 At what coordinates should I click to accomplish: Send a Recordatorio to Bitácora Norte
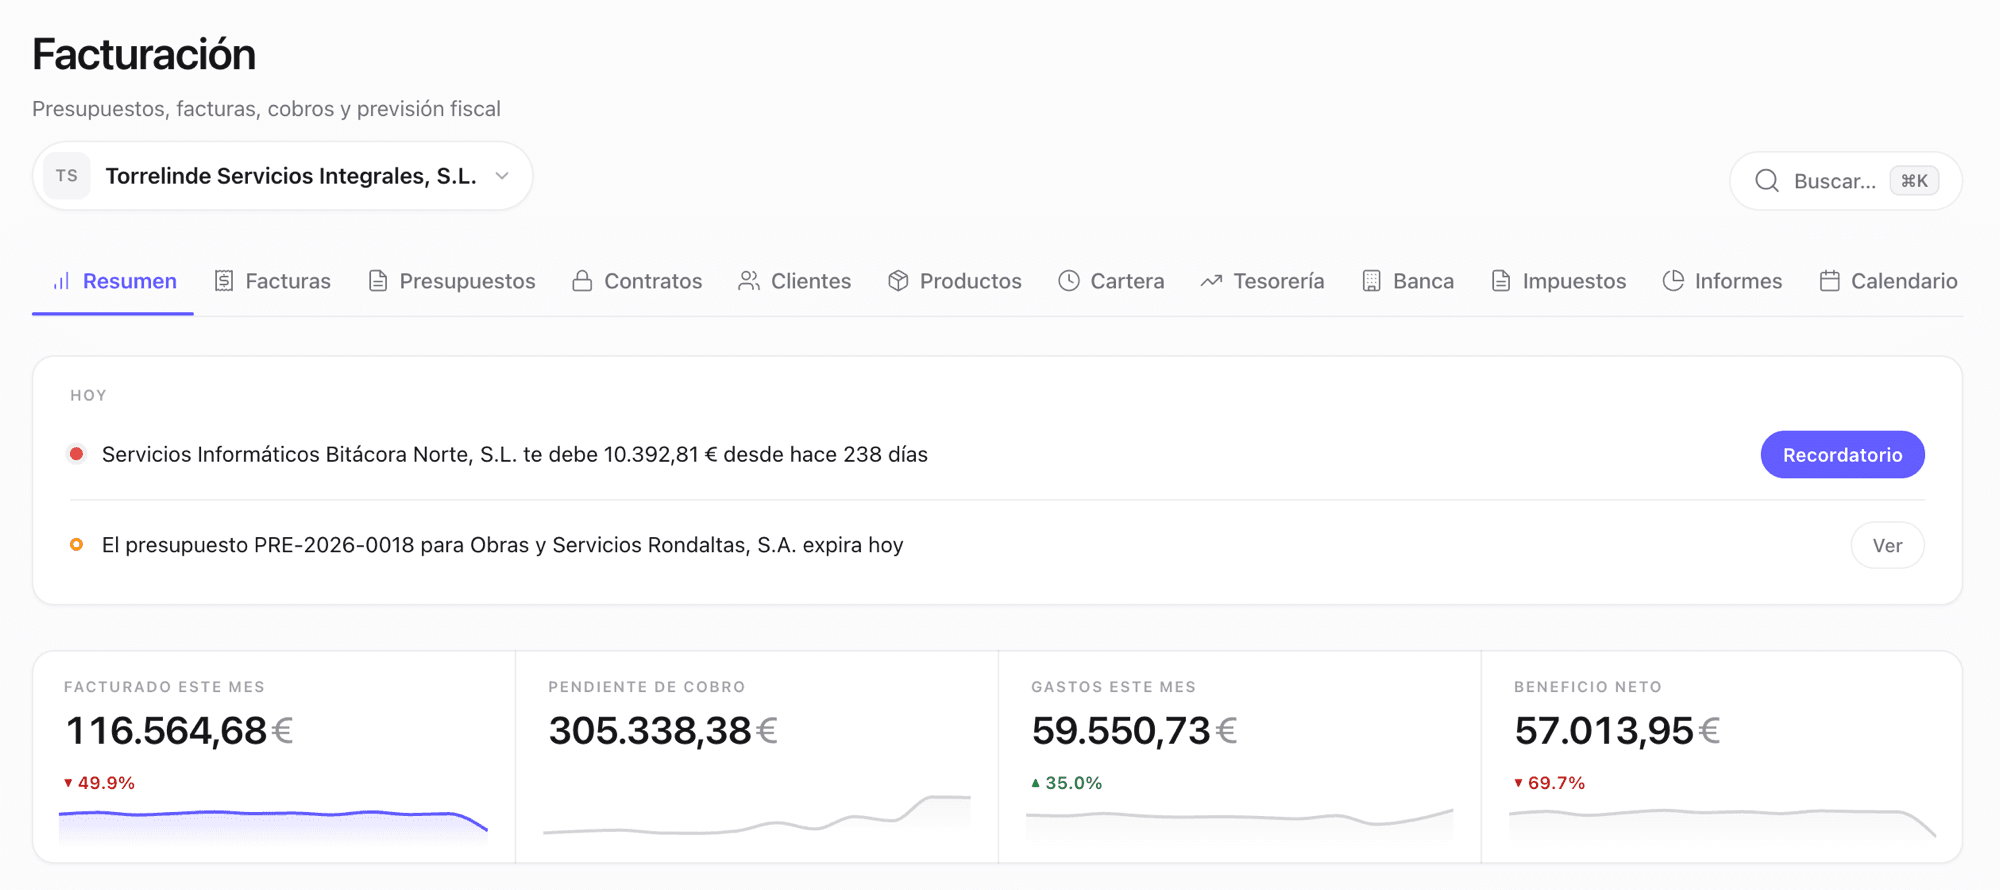pyautogui.click(x=1842, y=455)
